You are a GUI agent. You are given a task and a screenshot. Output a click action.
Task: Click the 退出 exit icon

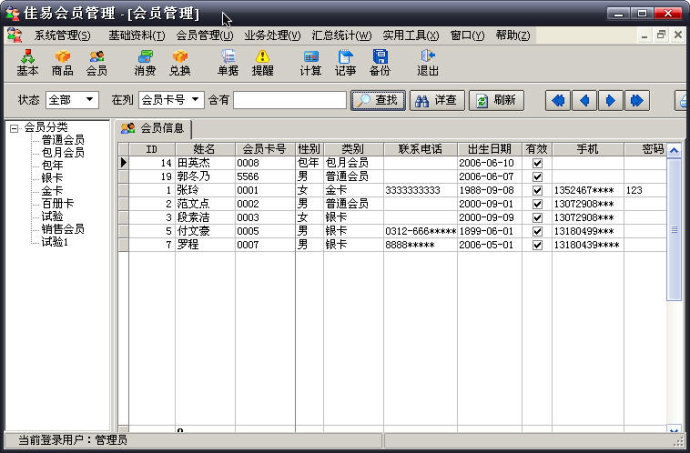point(428,63)
